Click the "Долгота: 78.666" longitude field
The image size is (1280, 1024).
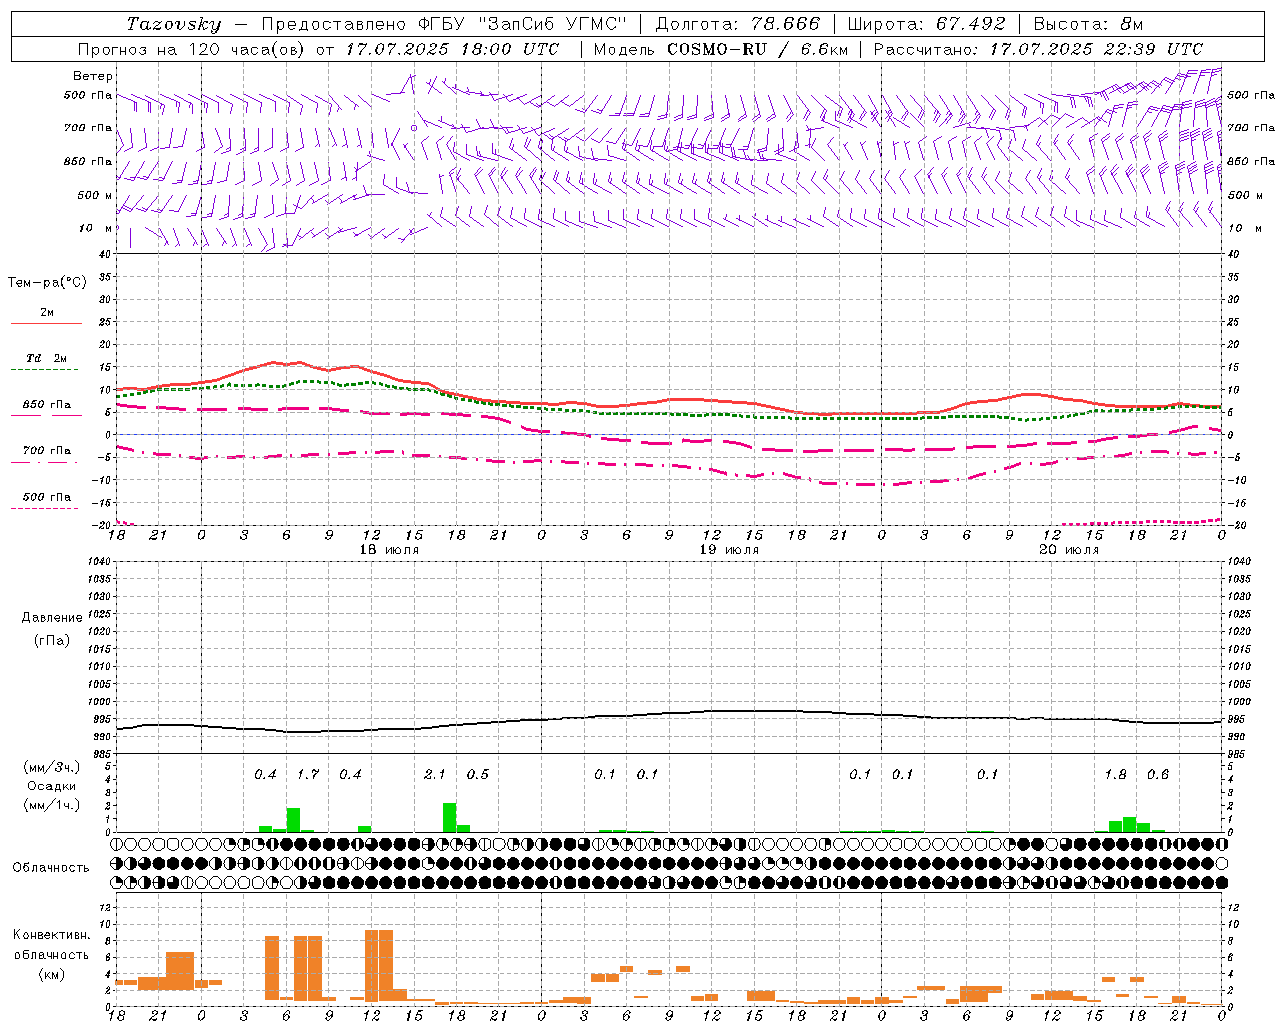[x=738, y=24]
